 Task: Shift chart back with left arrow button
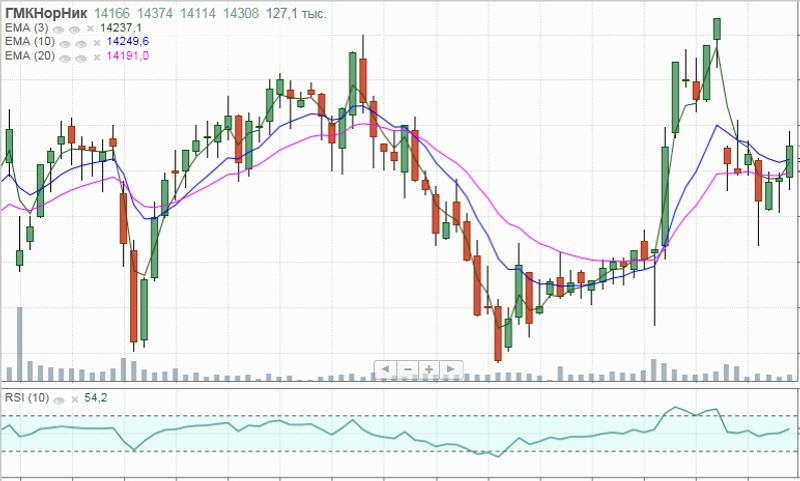385,369
